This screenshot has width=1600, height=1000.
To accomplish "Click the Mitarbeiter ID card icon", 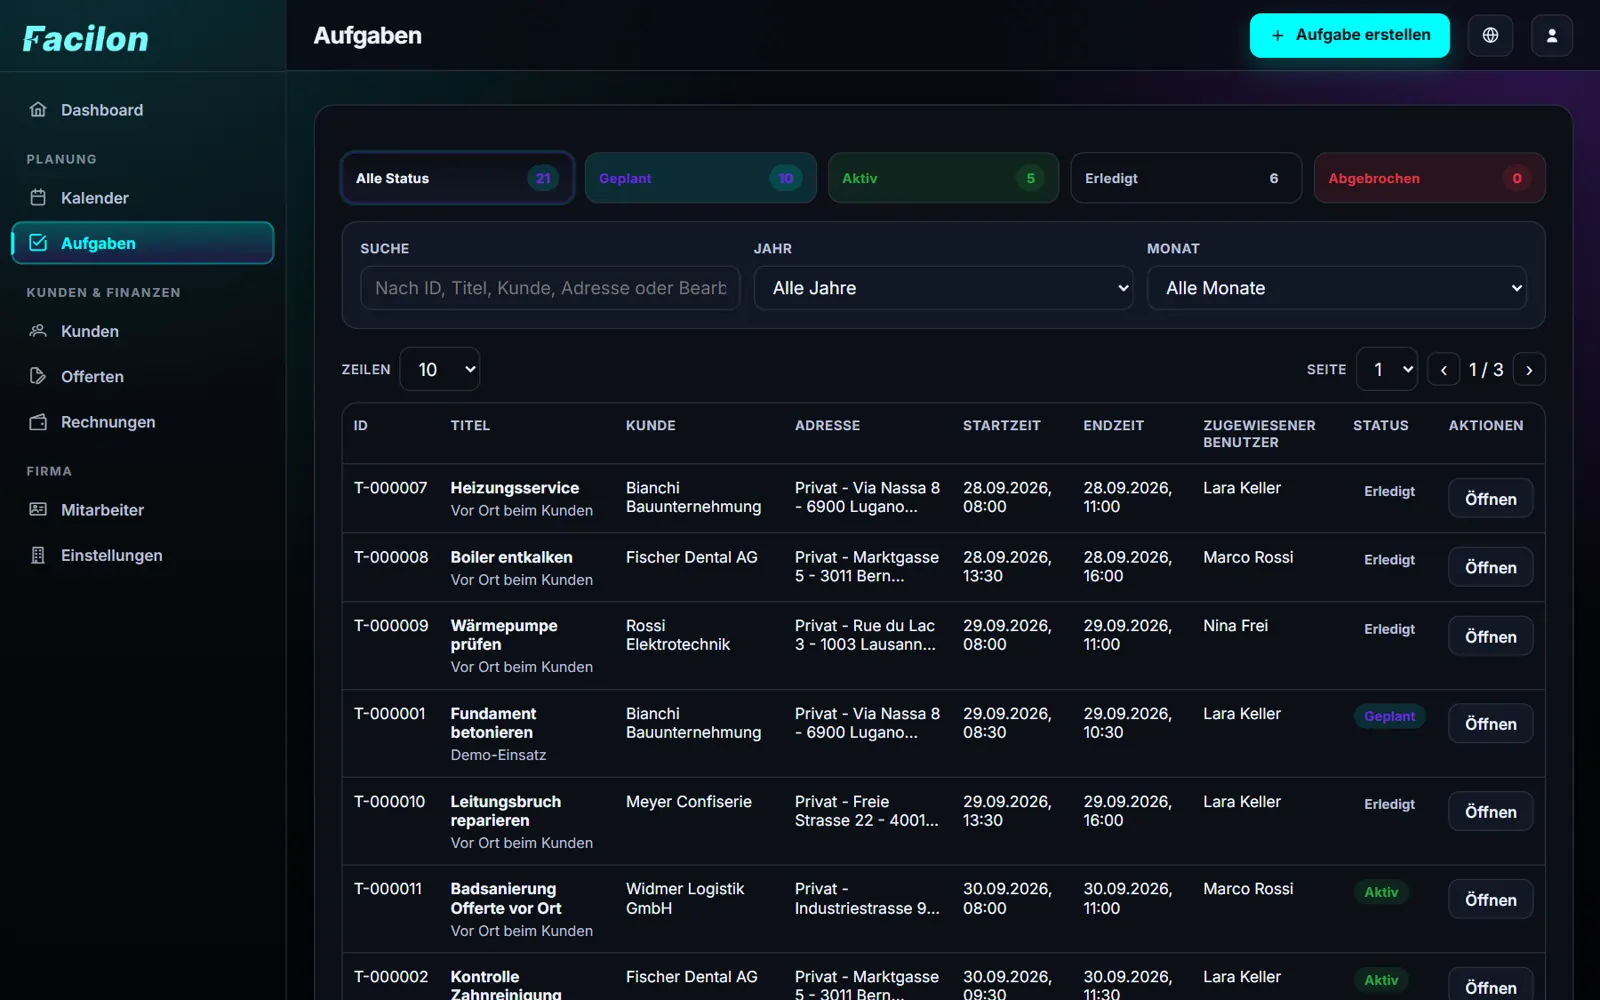I will tap(38, 510).
